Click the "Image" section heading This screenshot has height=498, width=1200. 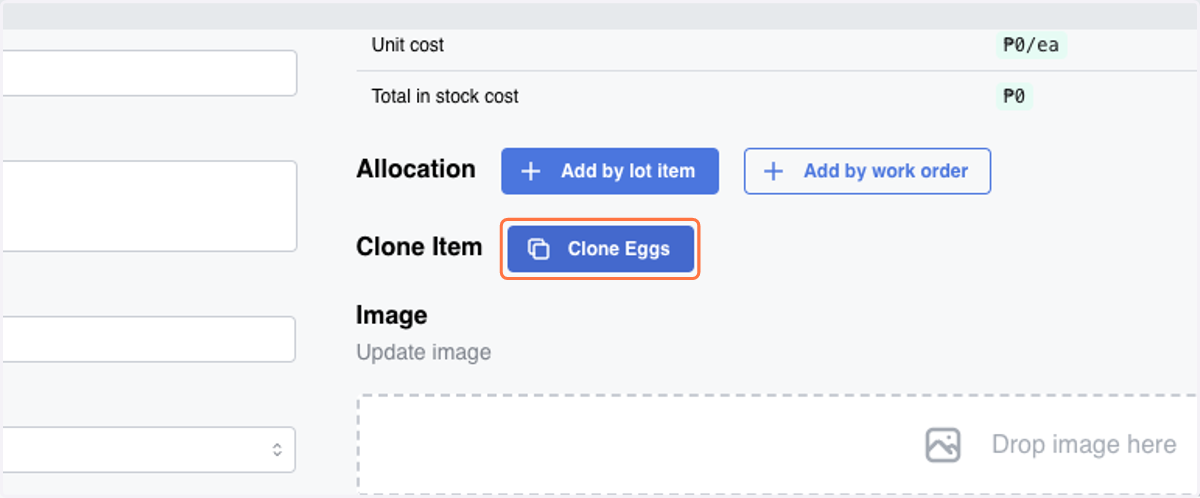click(x=392, y=315)
